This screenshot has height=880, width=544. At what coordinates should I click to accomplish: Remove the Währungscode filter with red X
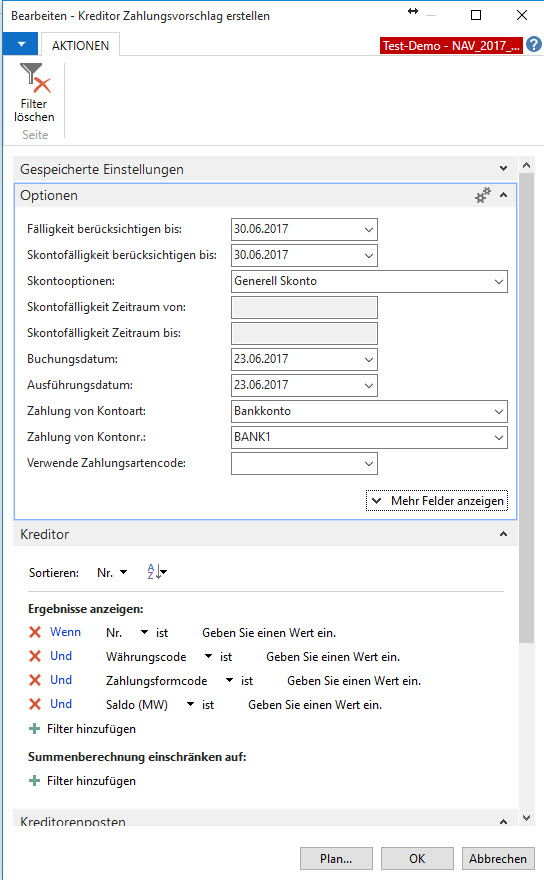click(35, 656)
